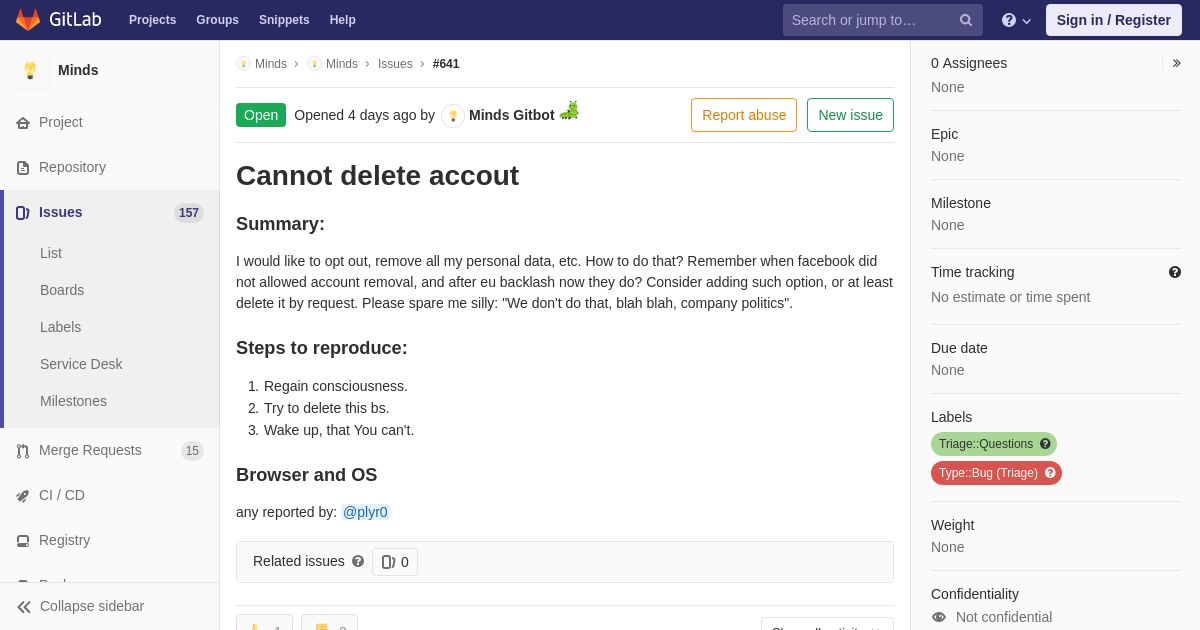Click the Report abuse button
The image size is (1200, 630).
click(x=744, y=115)
